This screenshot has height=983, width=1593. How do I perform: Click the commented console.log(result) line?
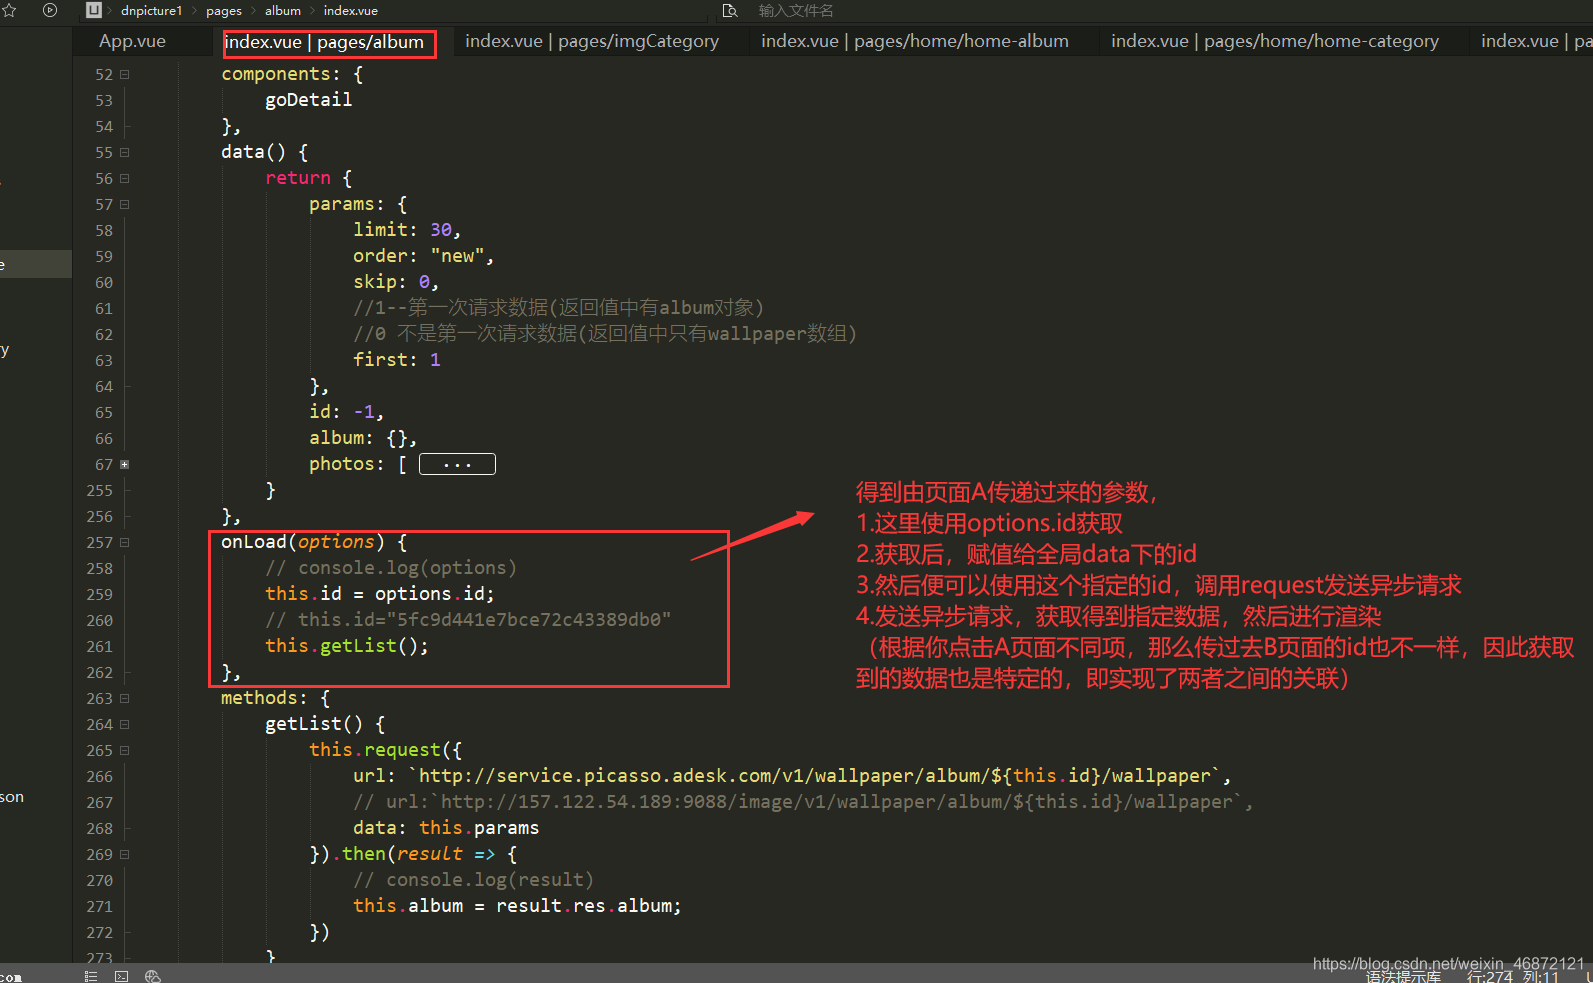(474, 880)
